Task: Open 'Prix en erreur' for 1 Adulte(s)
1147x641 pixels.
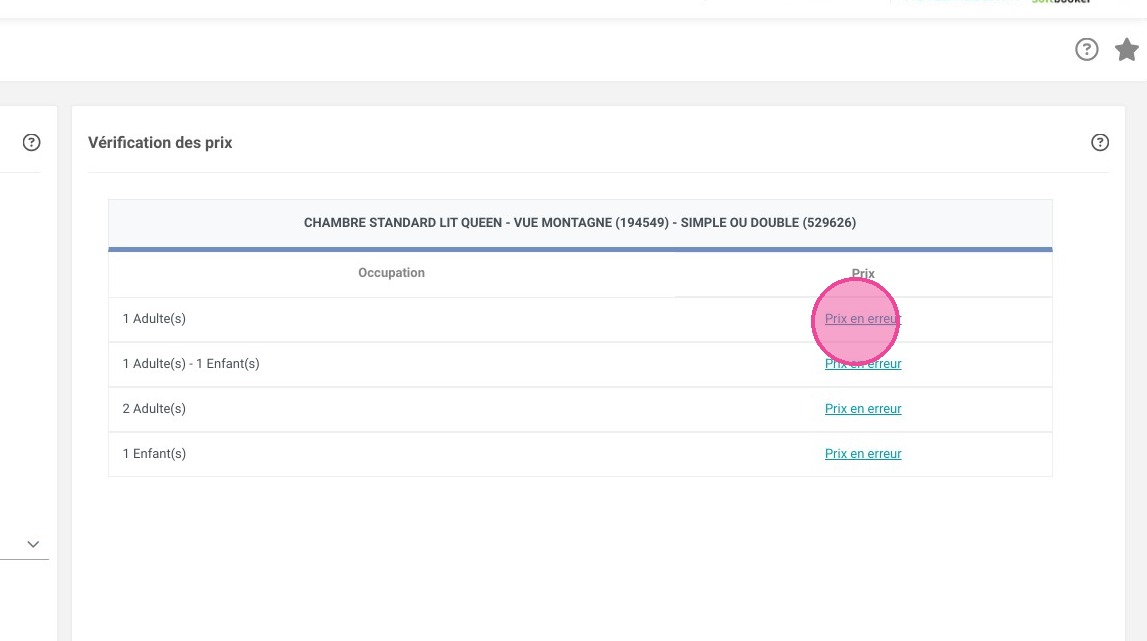Action: (x=862, y=319)
